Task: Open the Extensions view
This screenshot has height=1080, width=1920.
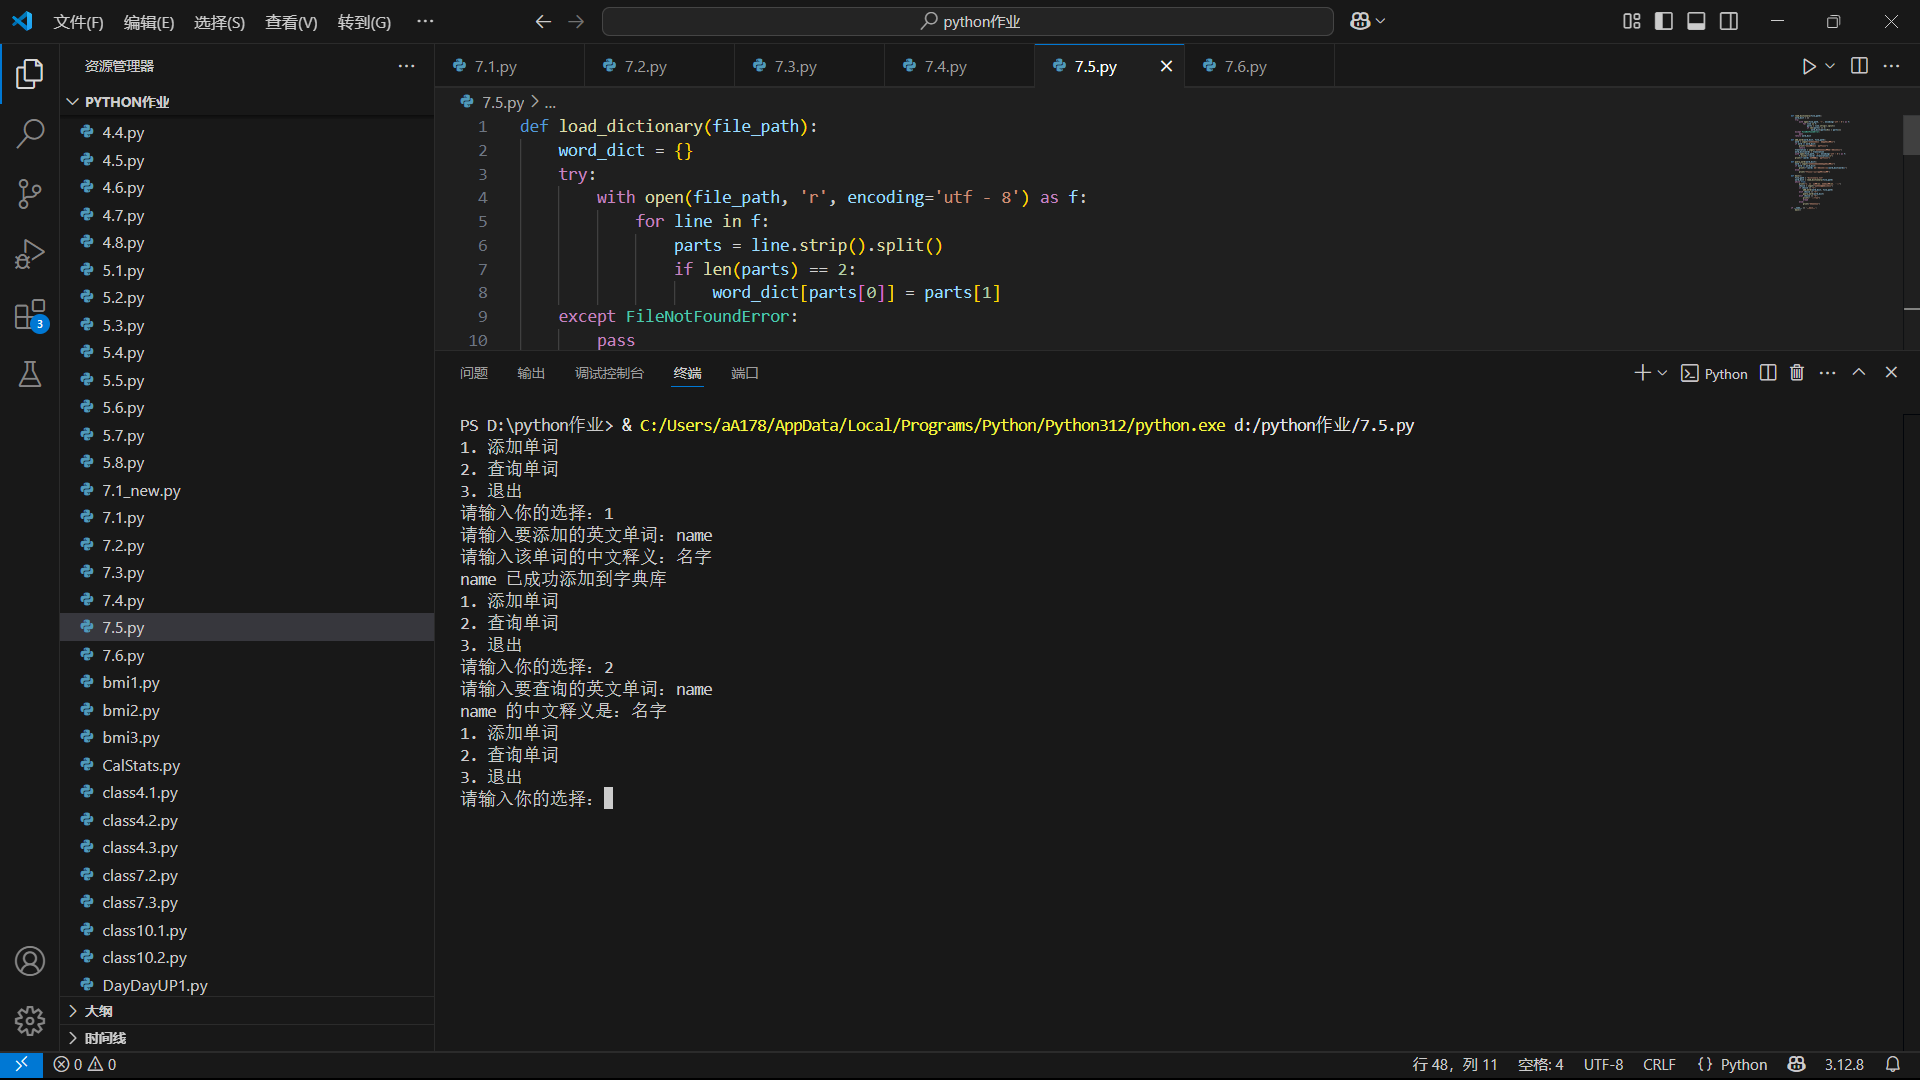Action: 30,315
